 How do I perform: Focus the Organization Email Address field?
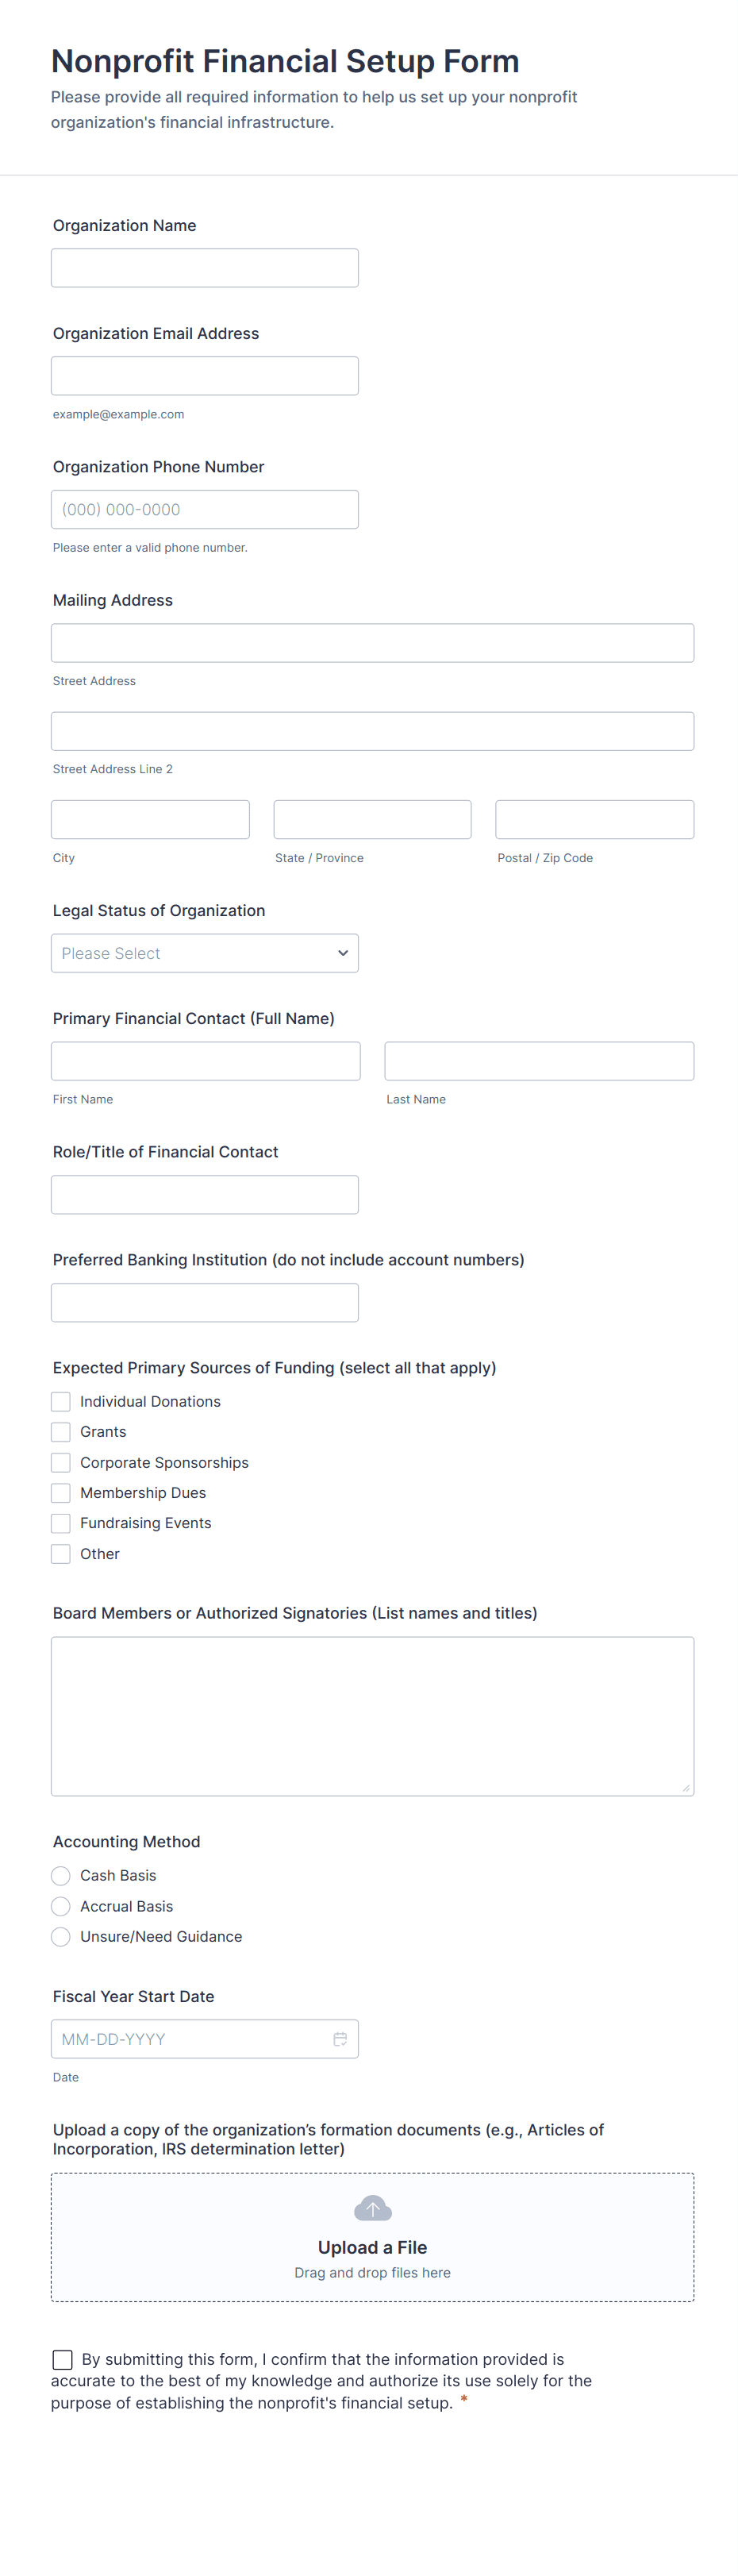click(x=205, y=376)
